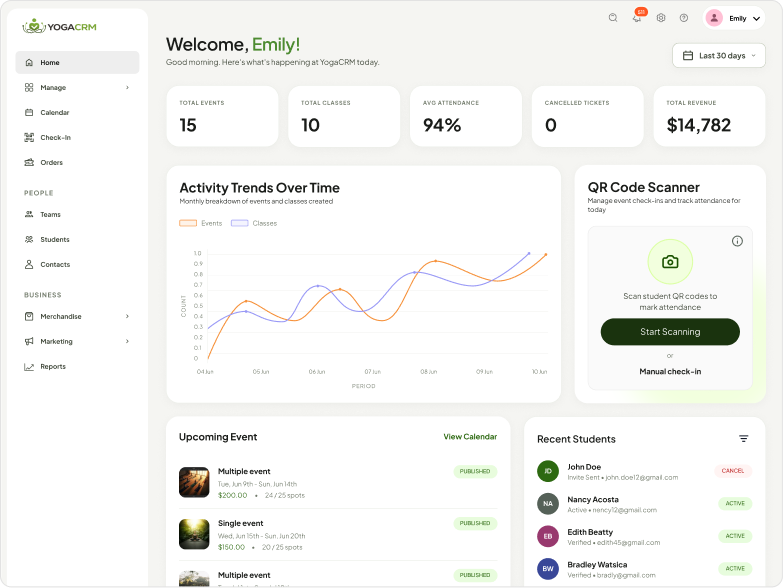This screenshot has width=783, height=588.
Task: Click the Merchandise bag icon
Action: tap(29, 316)
